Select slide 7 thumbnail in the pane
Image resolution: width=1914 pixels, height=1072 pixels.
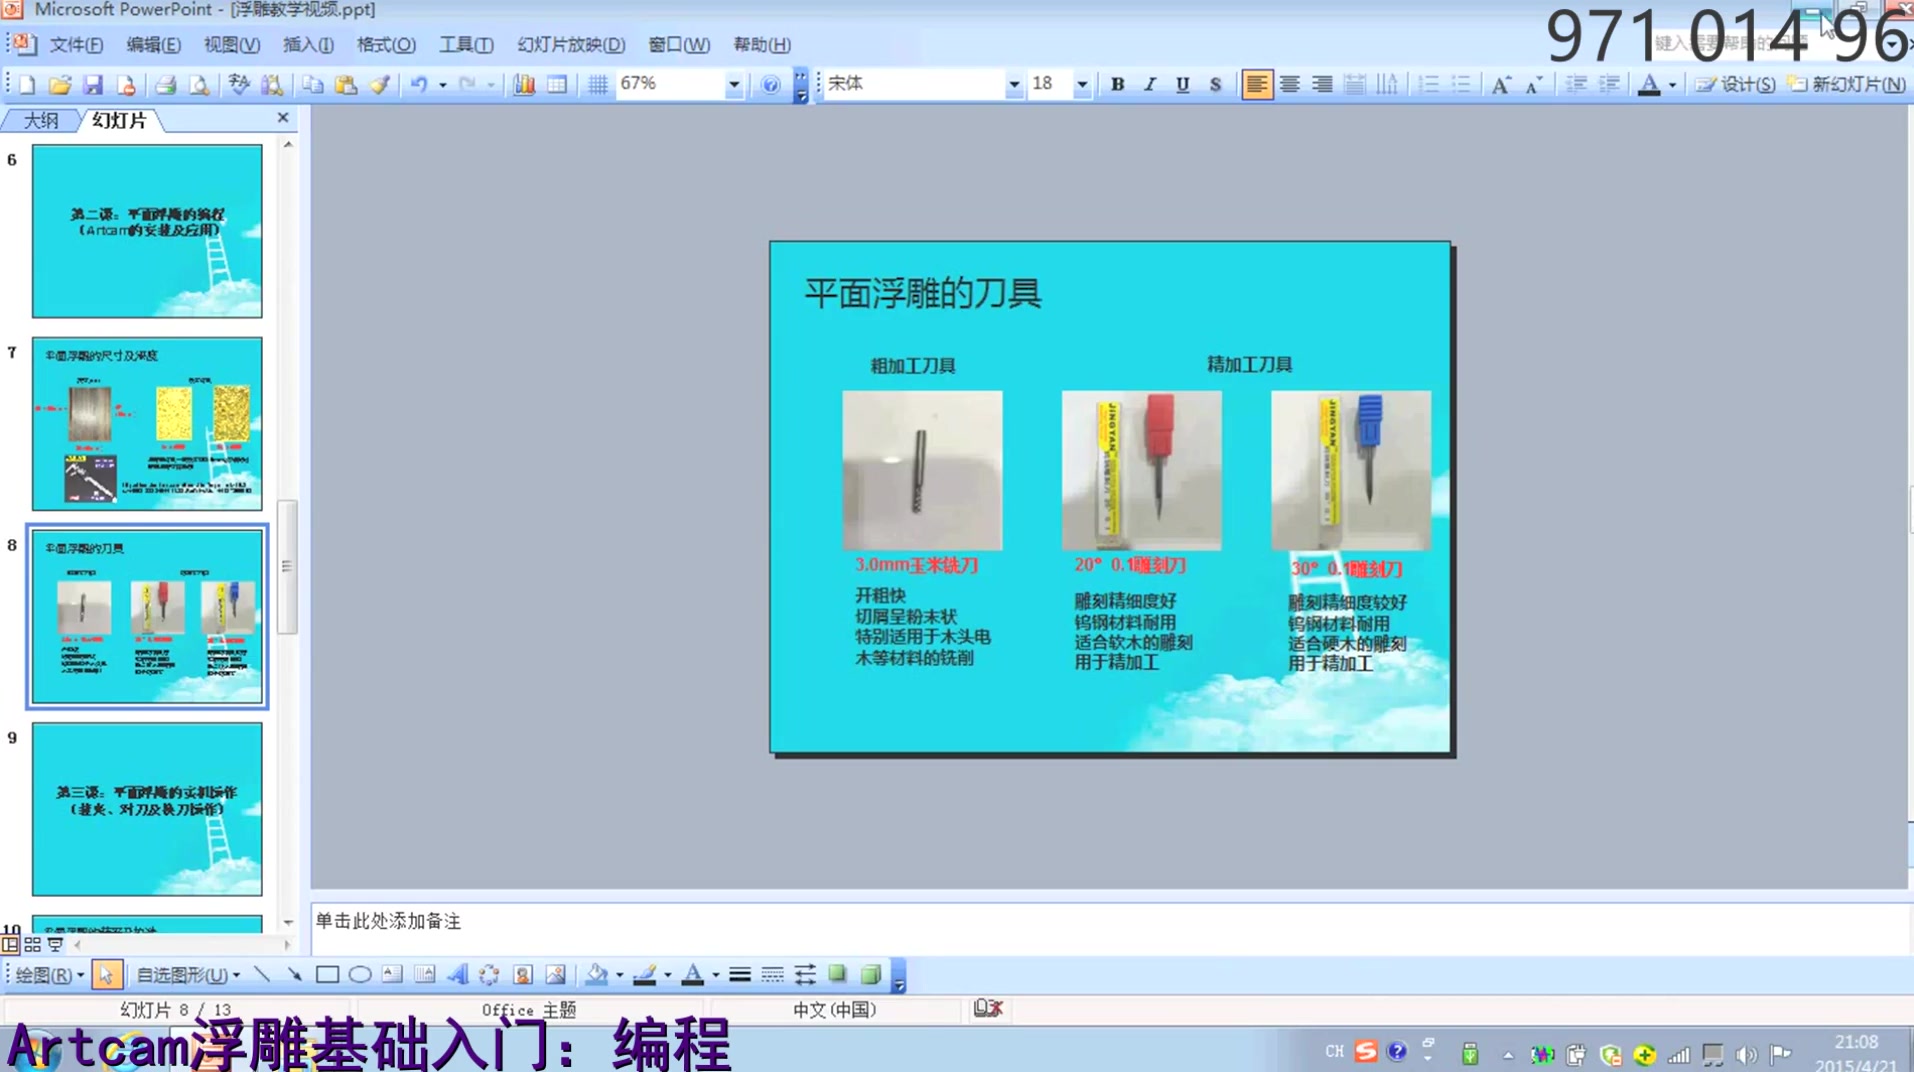tap(146, 425)
